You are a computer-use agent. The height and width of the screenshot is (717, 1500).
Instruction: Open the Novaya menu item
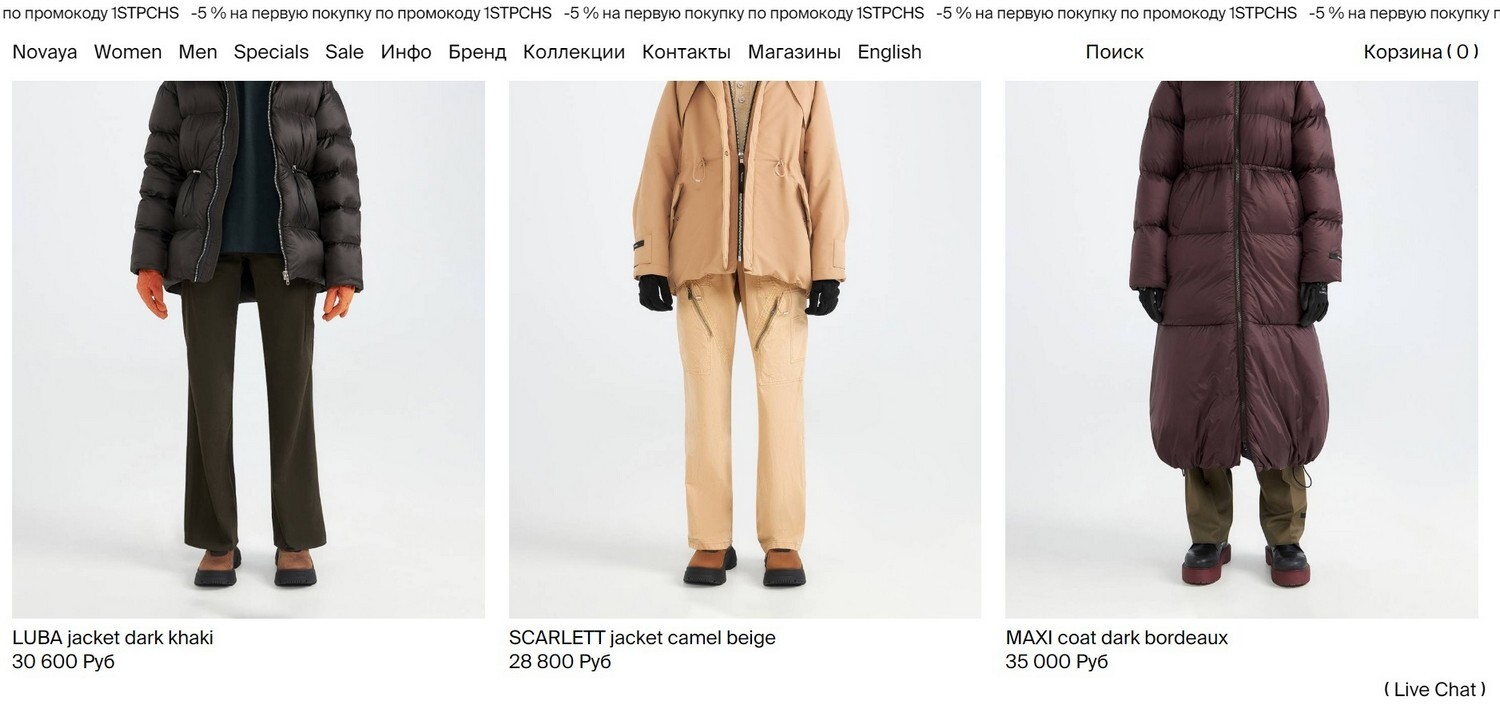click(45, 52)
